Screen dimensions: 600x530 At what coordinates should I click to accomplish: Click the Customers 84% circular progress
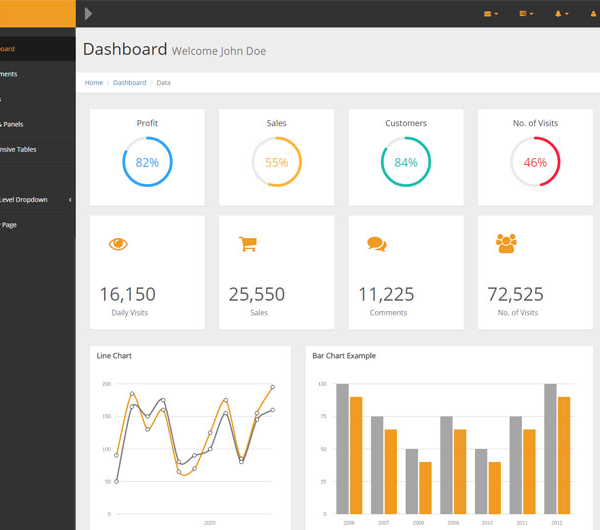click(x=406, y=162)
